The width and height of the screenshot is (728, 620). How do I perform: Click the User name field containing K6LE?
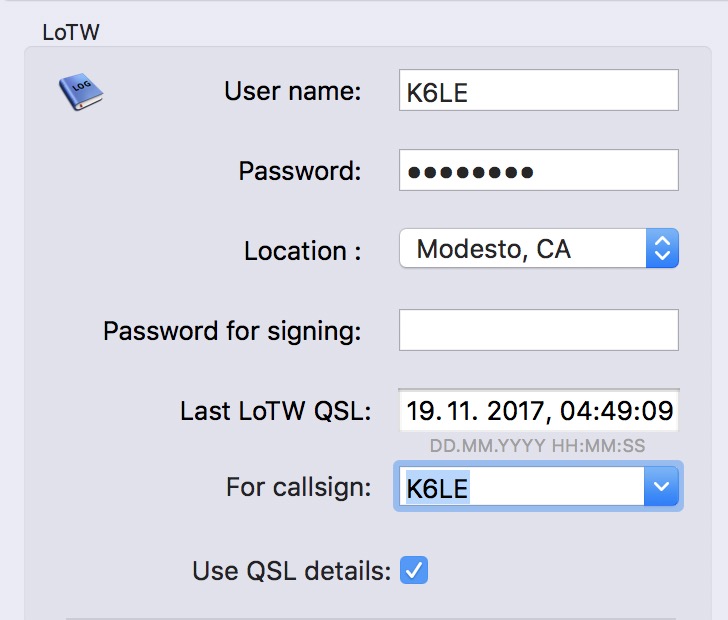(538, 91)
